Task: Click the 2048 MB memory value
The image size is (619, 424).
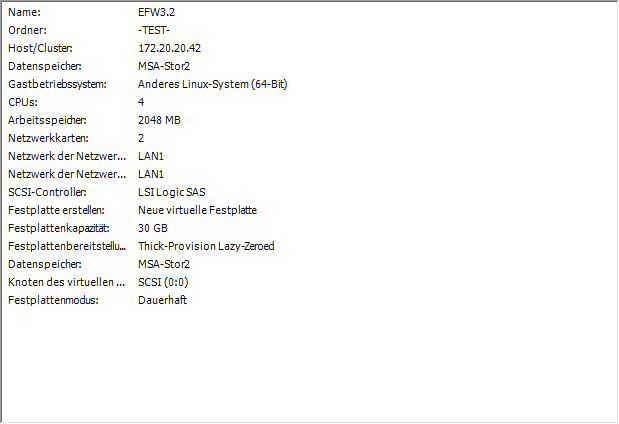Action: (x=158, y=120)
